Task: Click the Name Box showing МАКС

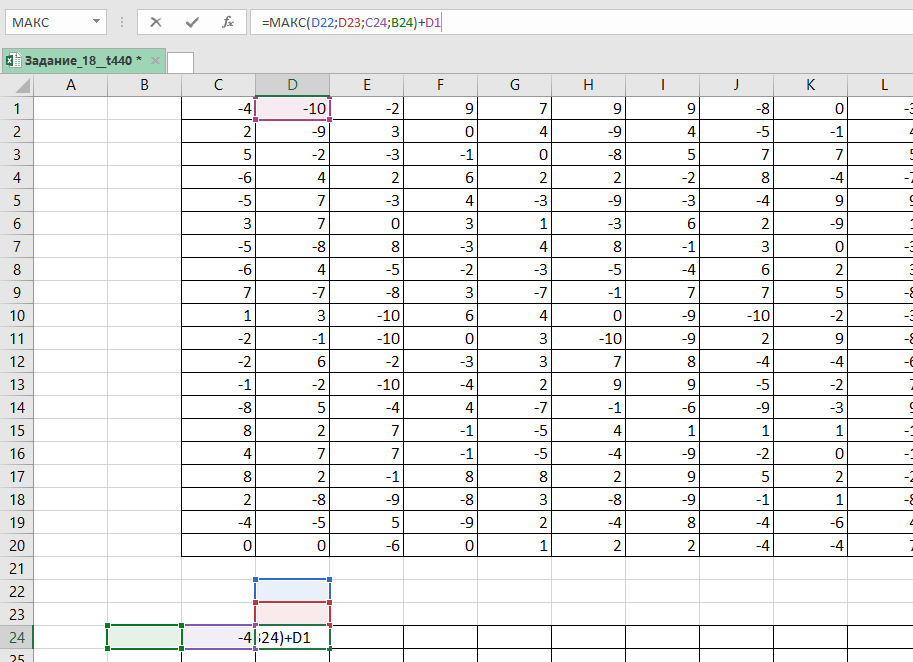Action: [x=45, y=21]
